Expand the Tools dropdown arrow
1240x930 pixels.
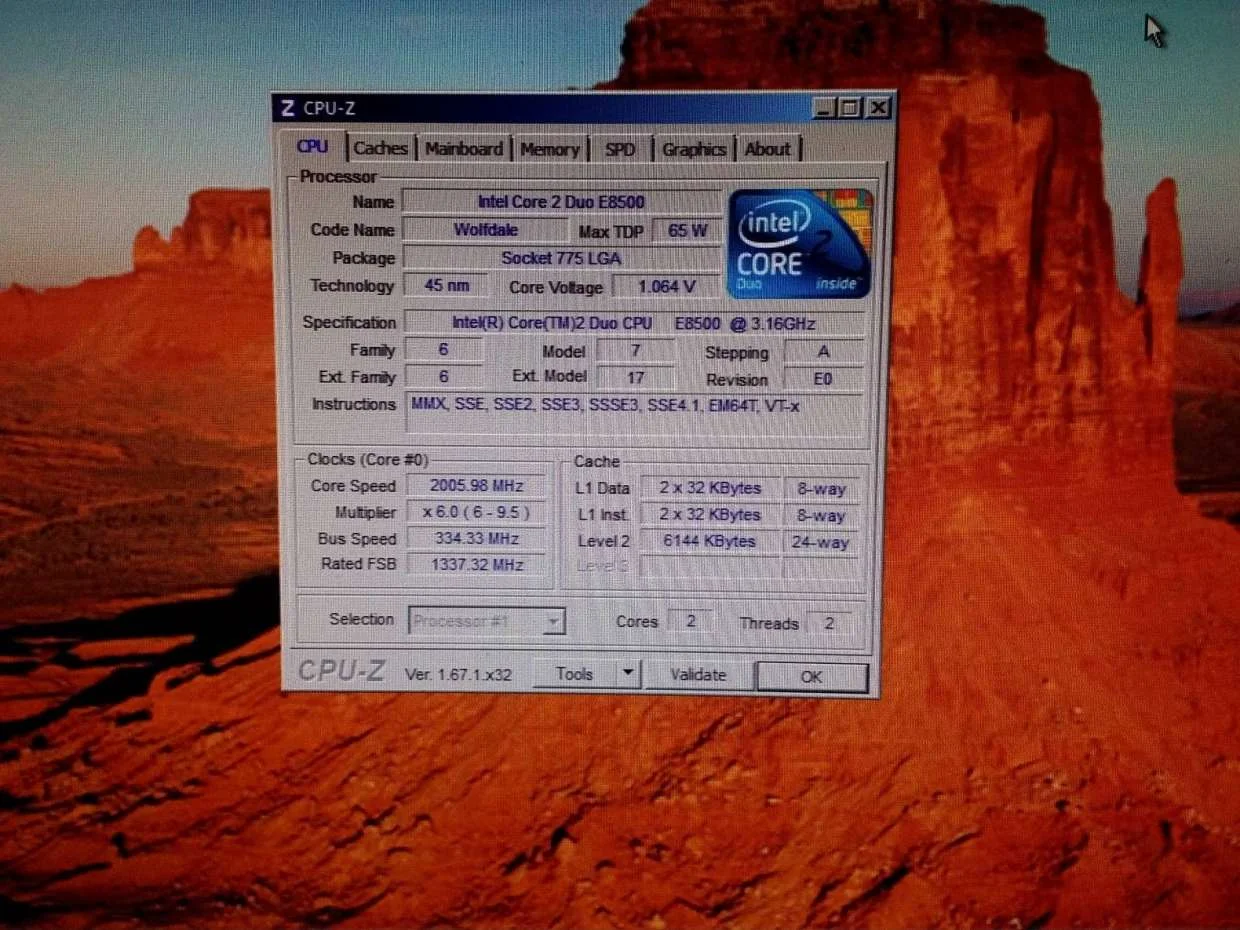pyautogui.click(x=628, y=674)
